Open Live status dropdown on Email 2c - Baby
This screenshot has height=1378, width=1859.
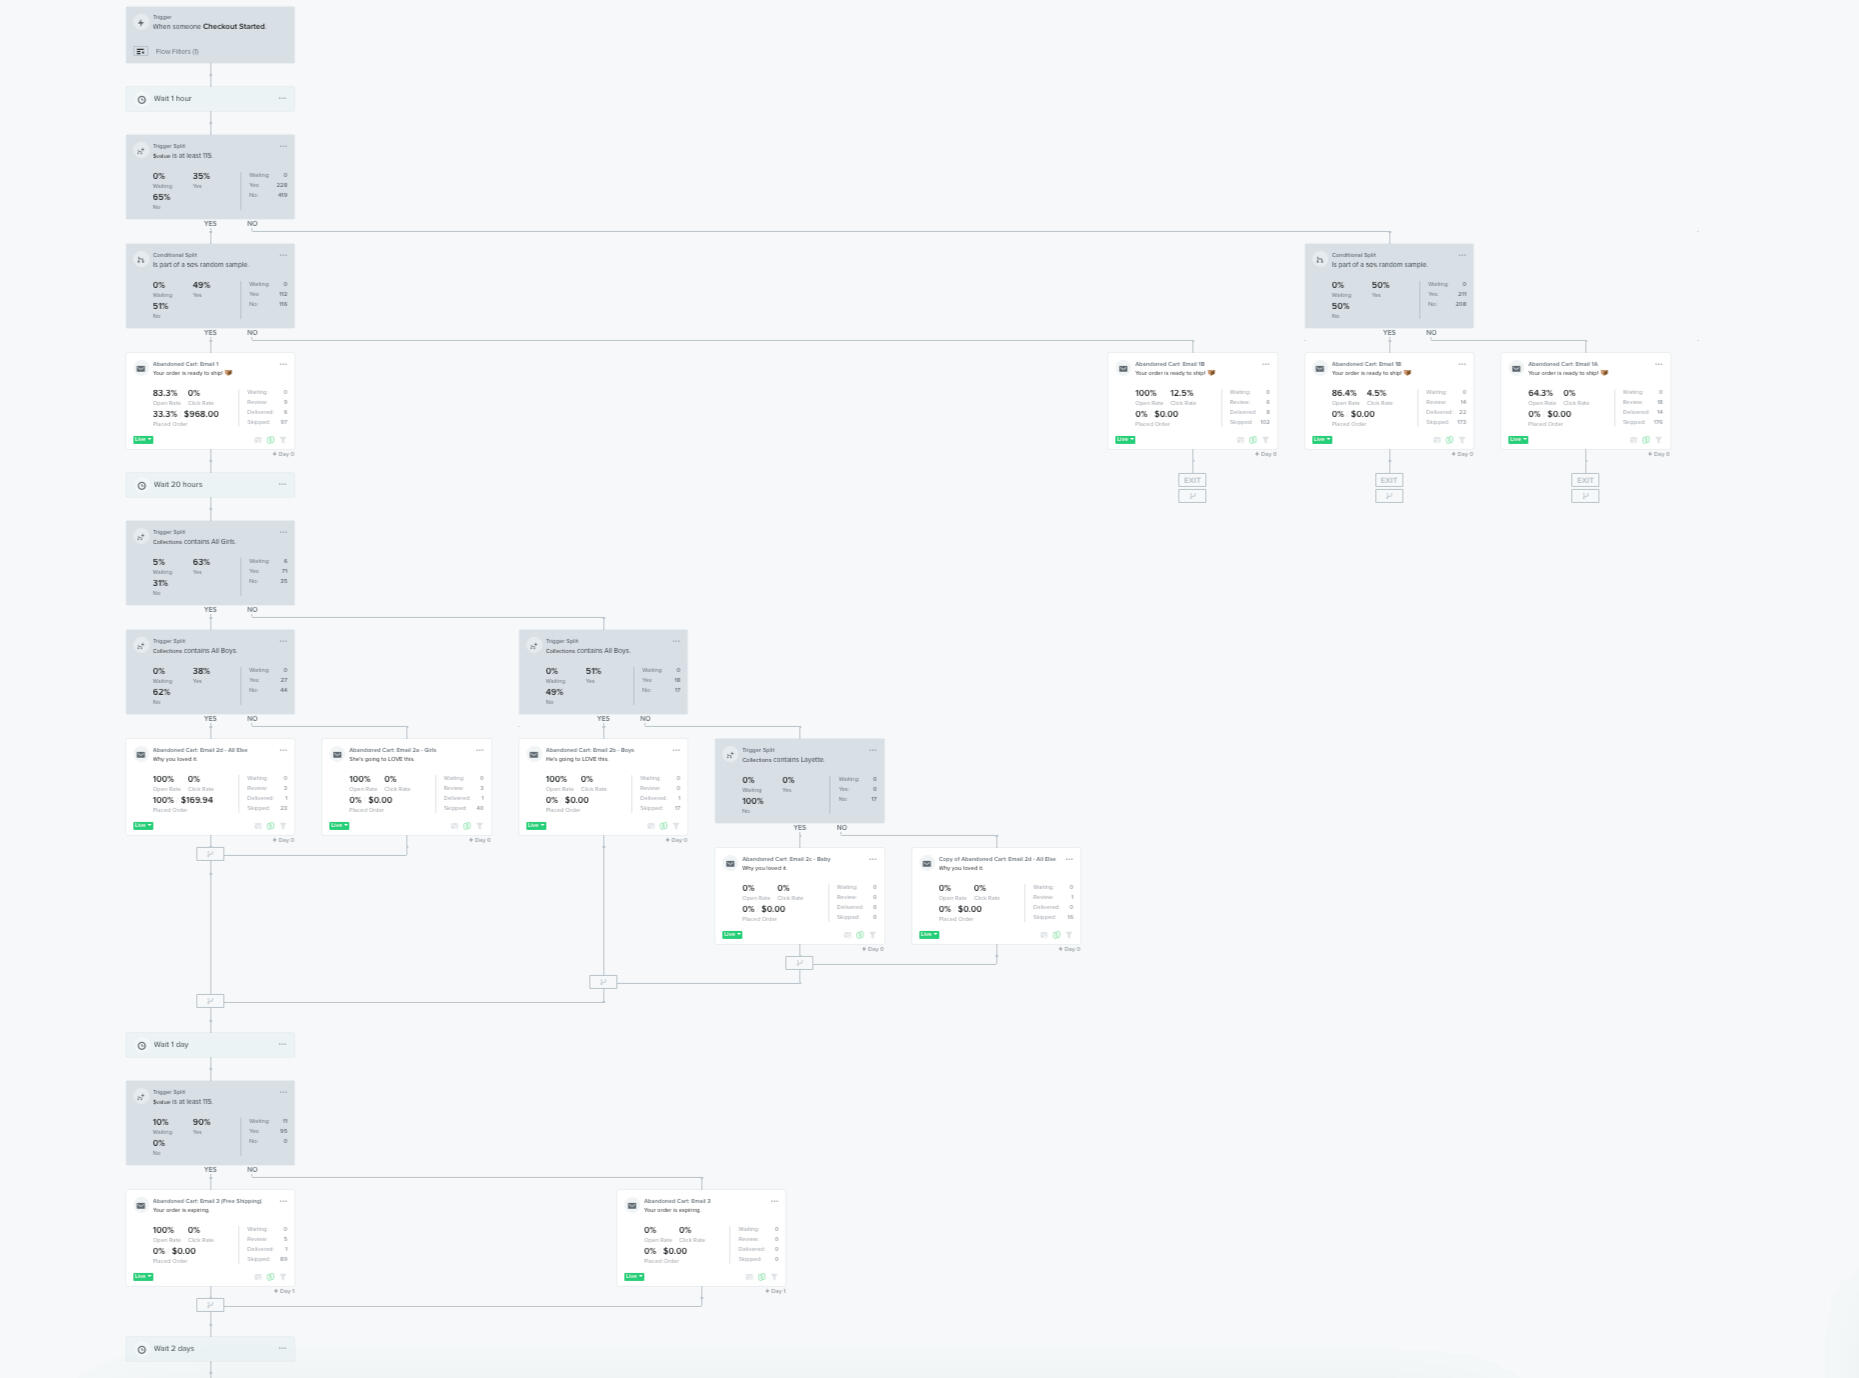coord(732,935)
